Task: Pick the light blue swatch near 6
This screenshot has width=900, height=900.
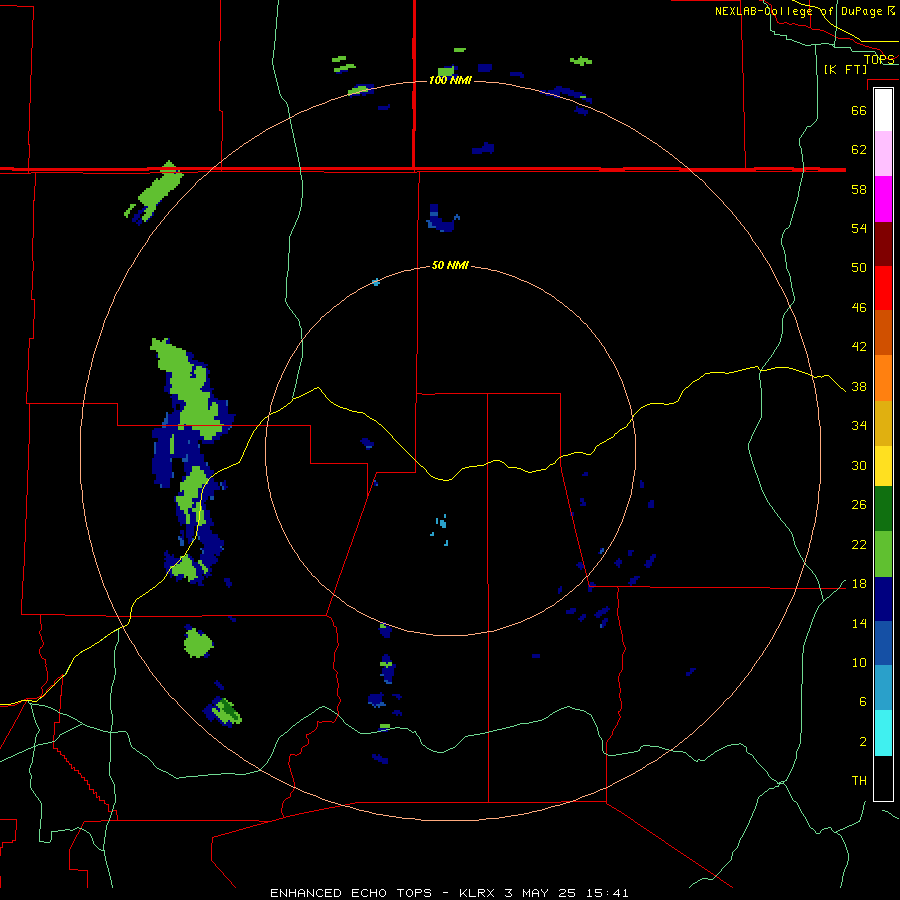Action: click(x=883, y=688)
